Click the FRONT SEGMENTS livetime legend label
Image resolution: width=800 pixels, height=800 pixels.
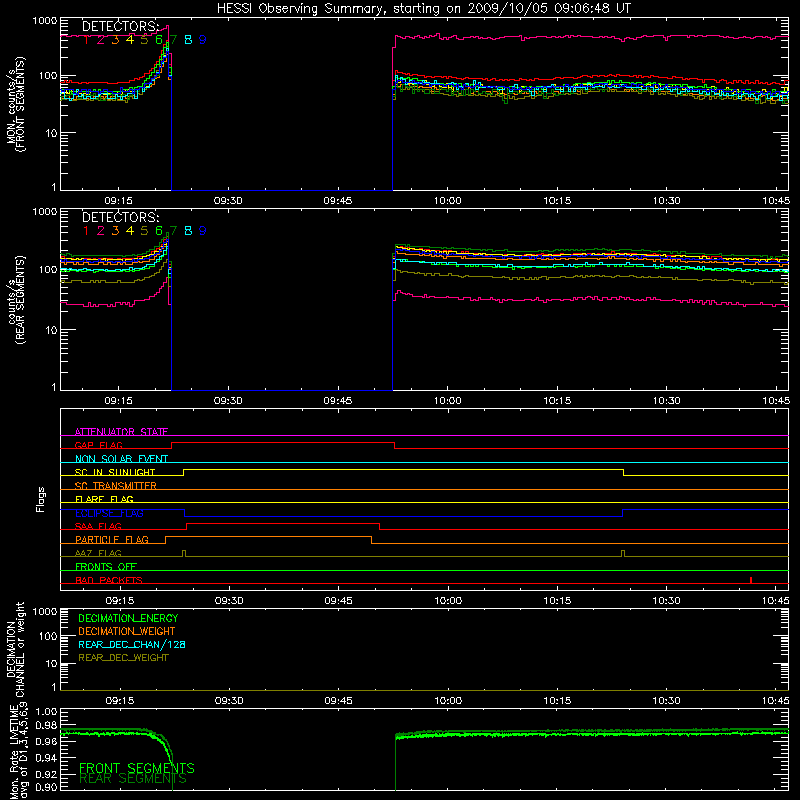click(137, 768)
